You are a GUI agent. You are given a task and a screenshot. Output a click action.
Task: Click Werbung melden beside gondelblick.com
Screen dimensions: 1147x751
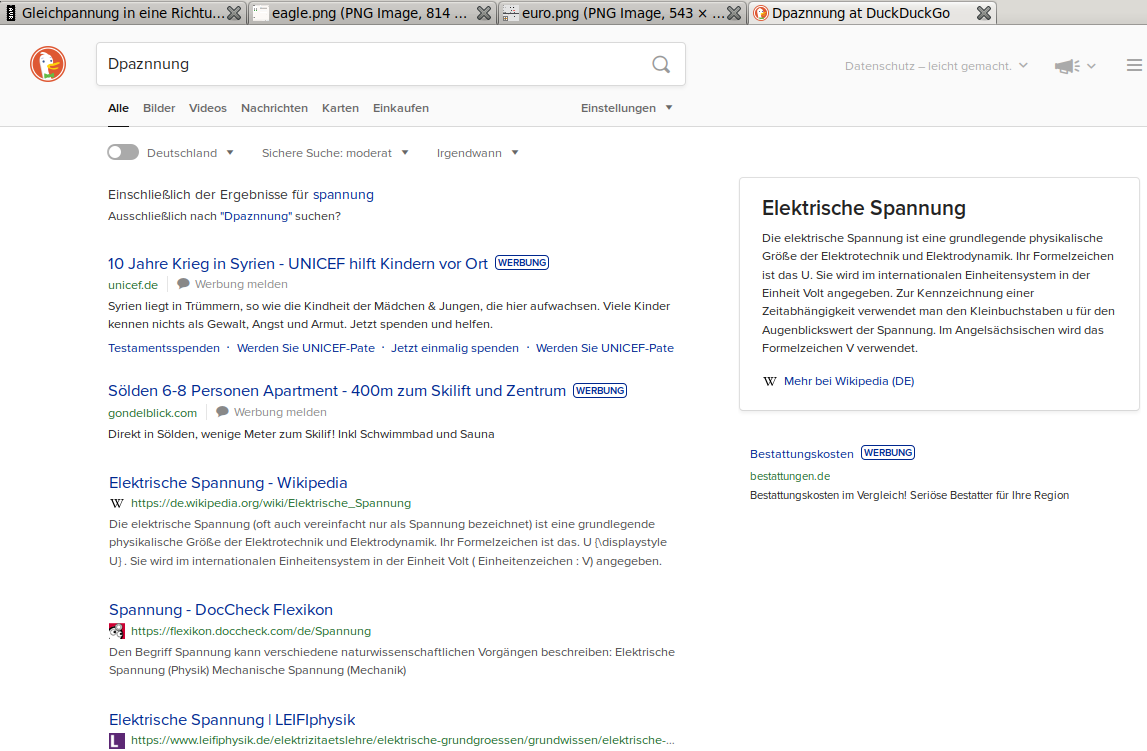tap(280, 412)
